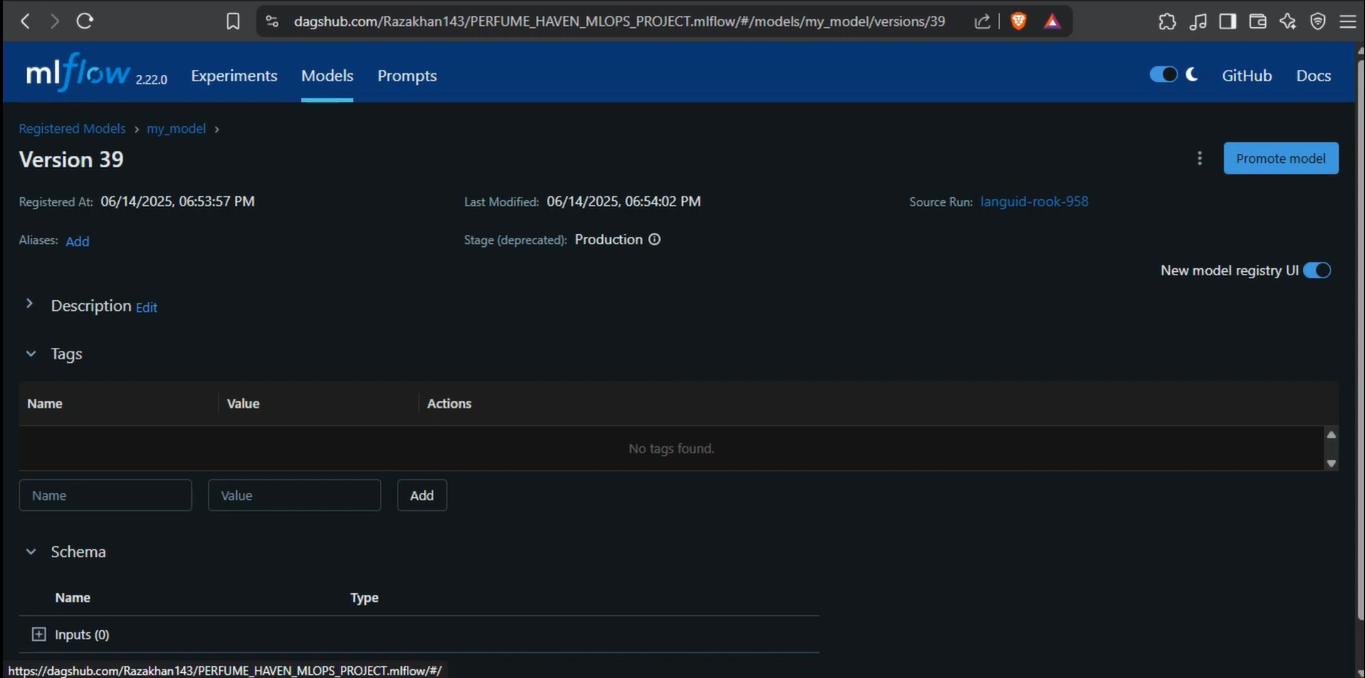Expand the Description section
Screen dimensions: 1365x678
pyautogui.click(x=30, y=305)
